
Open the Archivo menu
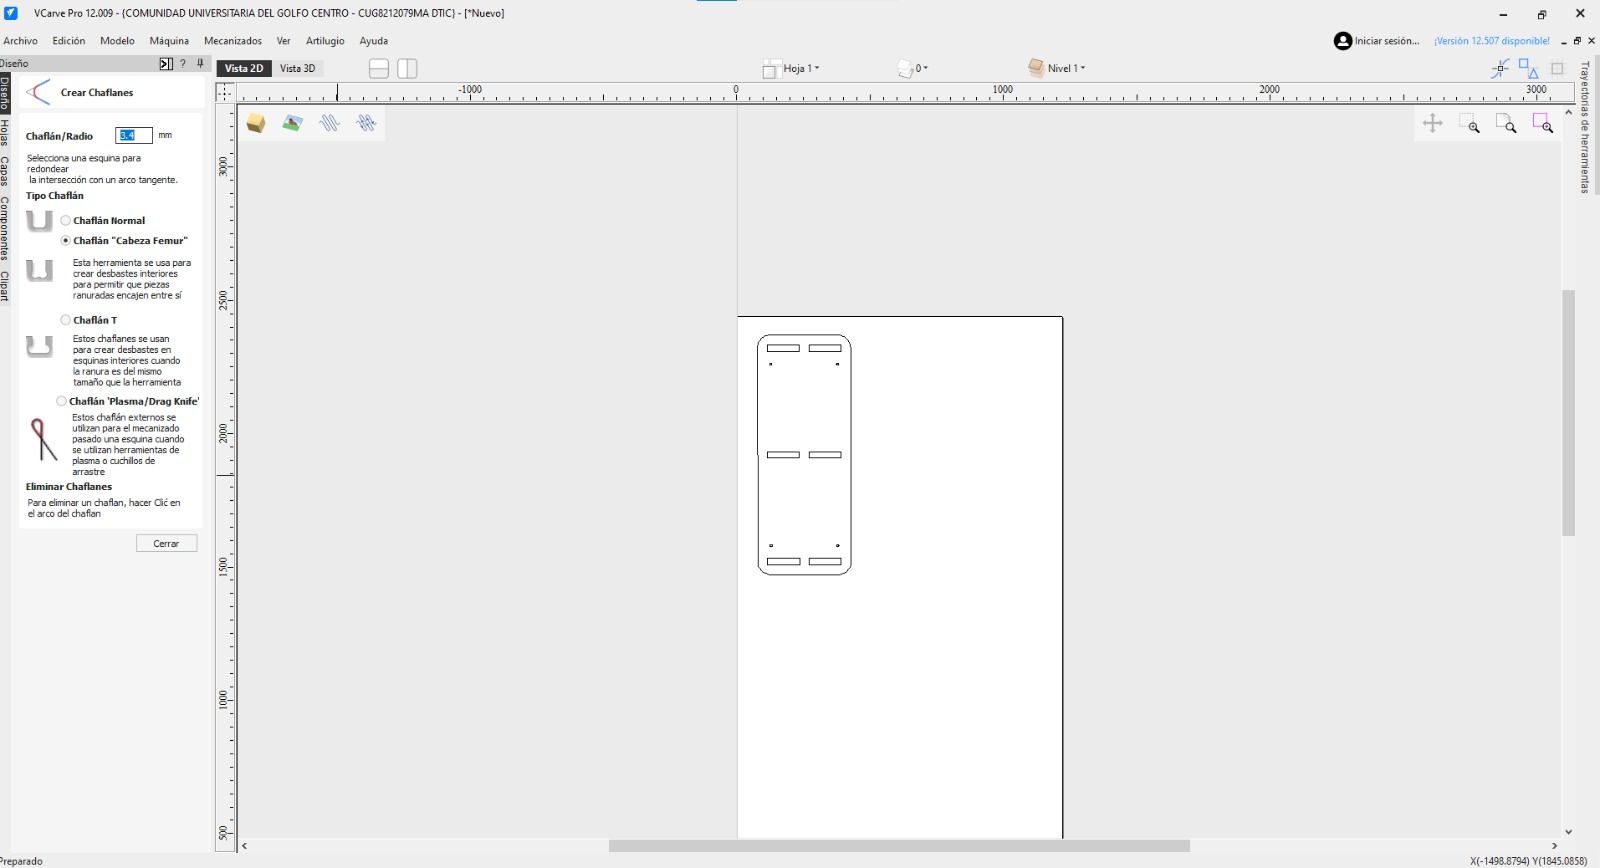[x=20, y=41]
